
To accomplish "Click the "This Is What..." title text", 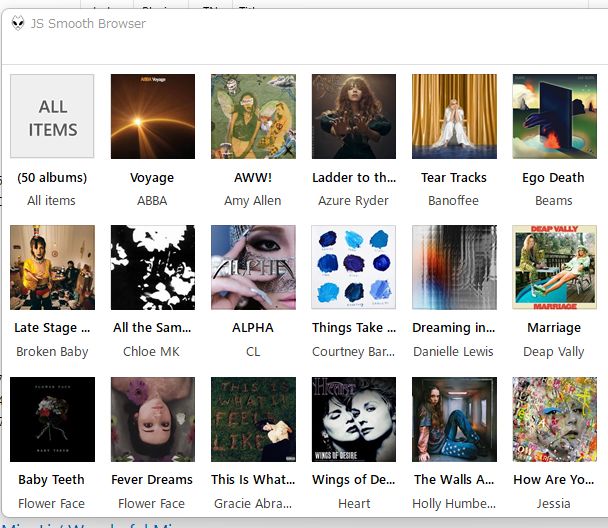I will [x=253, y=480].
